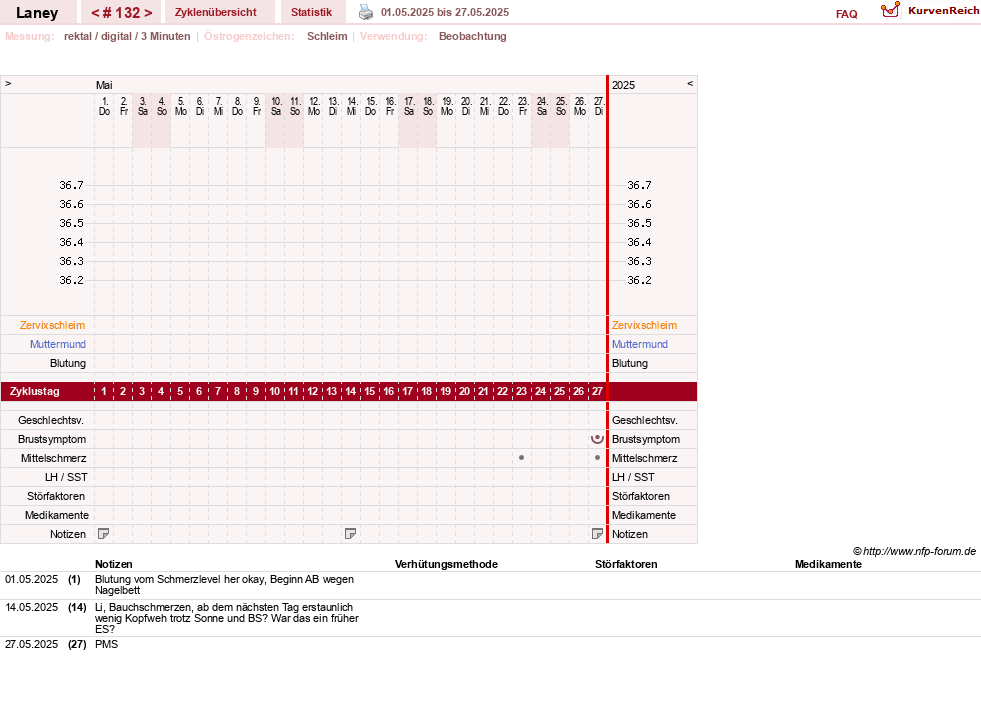981x706 pixels.
Task: Click right Zervixschleim label
Action: 644,325
